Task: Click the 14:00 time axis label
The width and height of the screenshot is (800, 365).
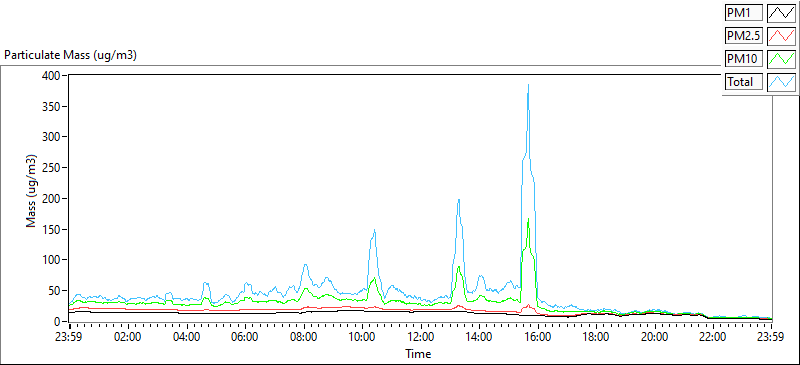Action: click(479, 337)
